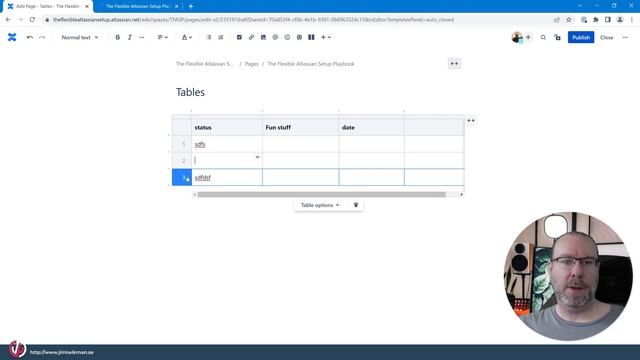Screen dimensions: 640x360
Task: Open find and replace search
Action: (543, 37)
